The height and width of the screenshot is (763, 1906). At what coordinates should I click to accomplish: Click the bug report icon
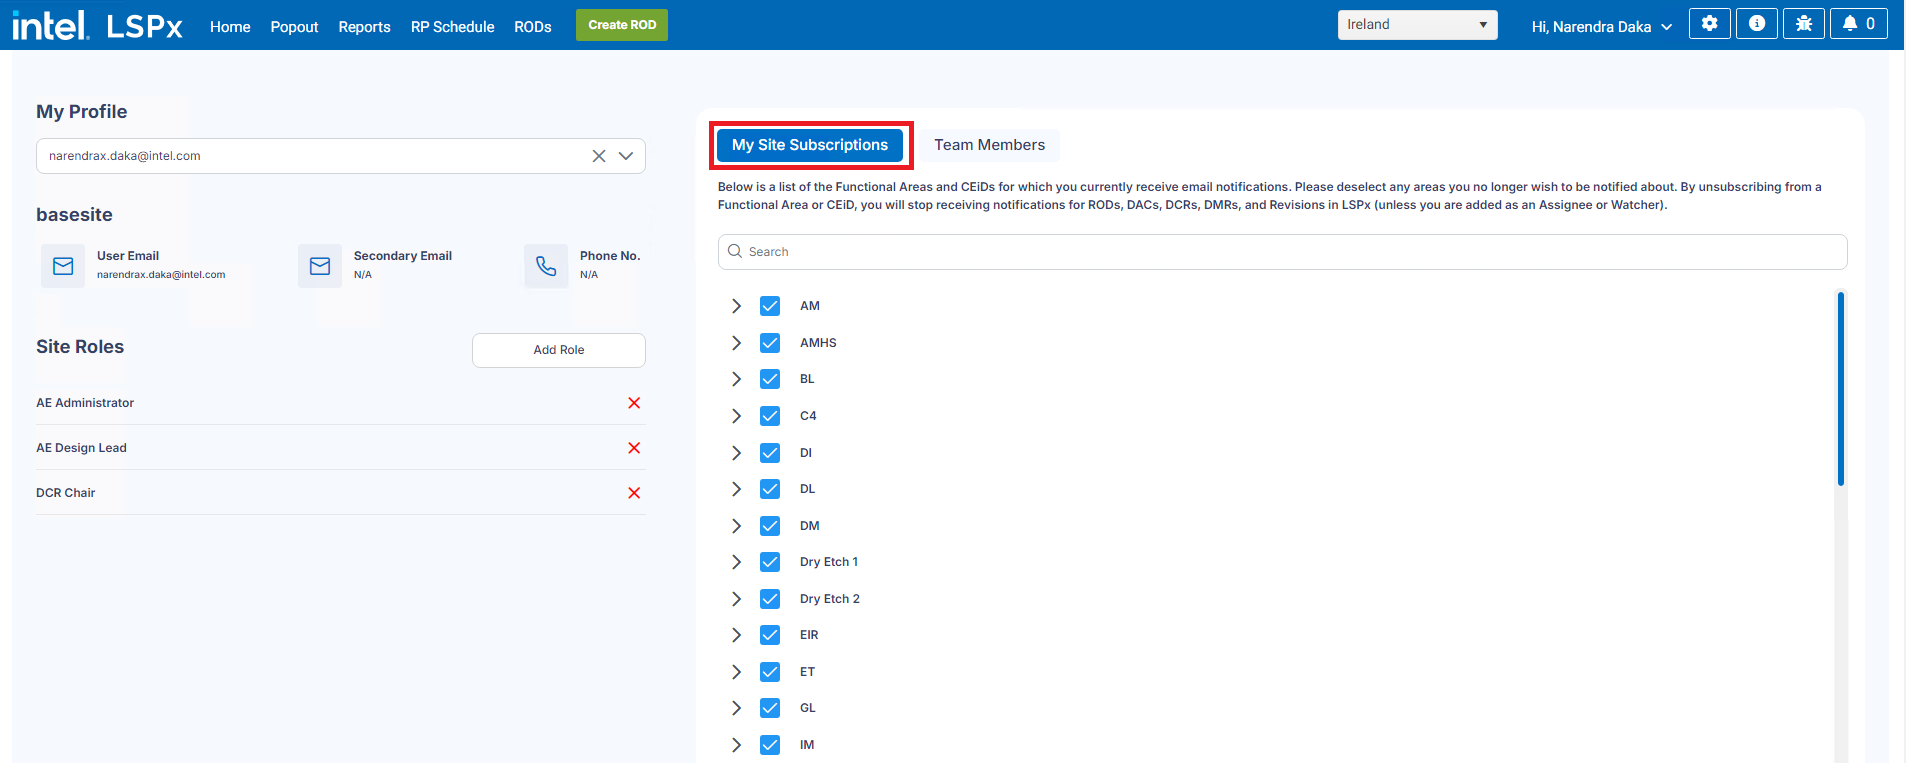coord(1803,24)
